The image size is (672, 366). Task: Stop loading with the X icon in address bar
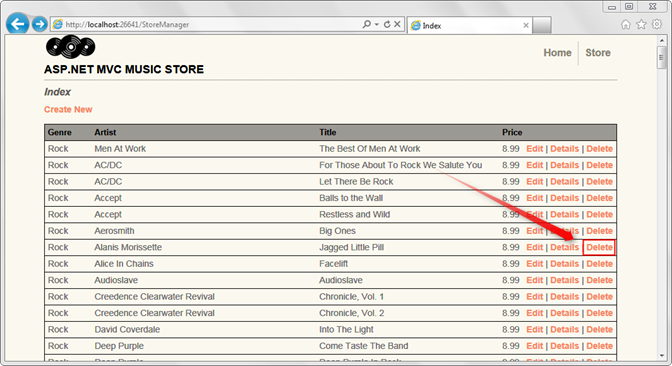[x=397, y=24]
